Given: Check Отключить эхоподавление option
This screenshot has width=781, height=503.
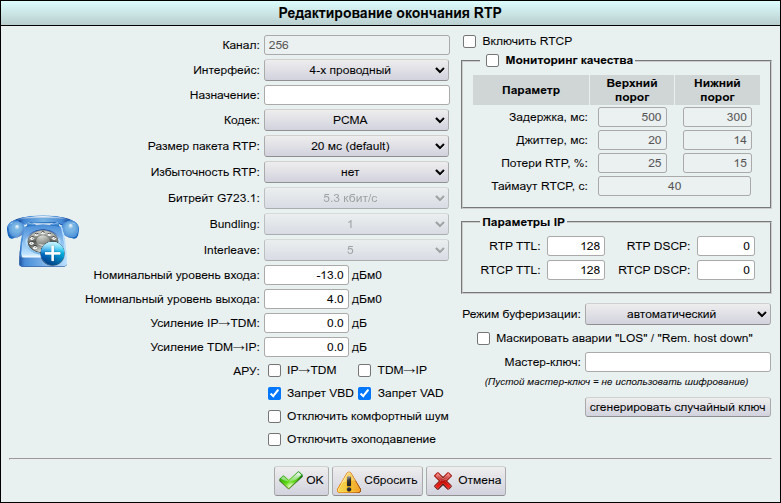Looking at the screenshot, I should (274, 439).
